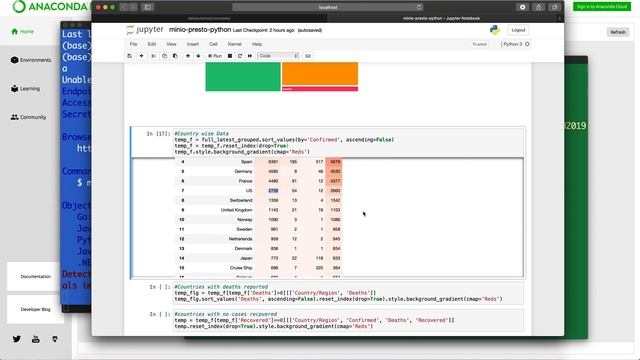Click Refresh in Anaconda Navigator
The image size is (640, 360).
[618, 32]
